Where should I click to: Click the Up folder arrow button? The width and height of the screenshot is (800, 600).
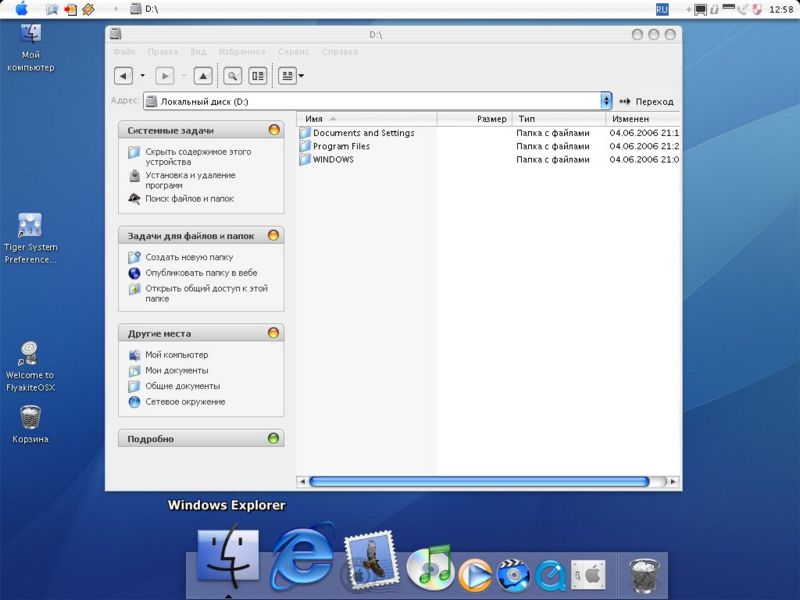point(203,76)
